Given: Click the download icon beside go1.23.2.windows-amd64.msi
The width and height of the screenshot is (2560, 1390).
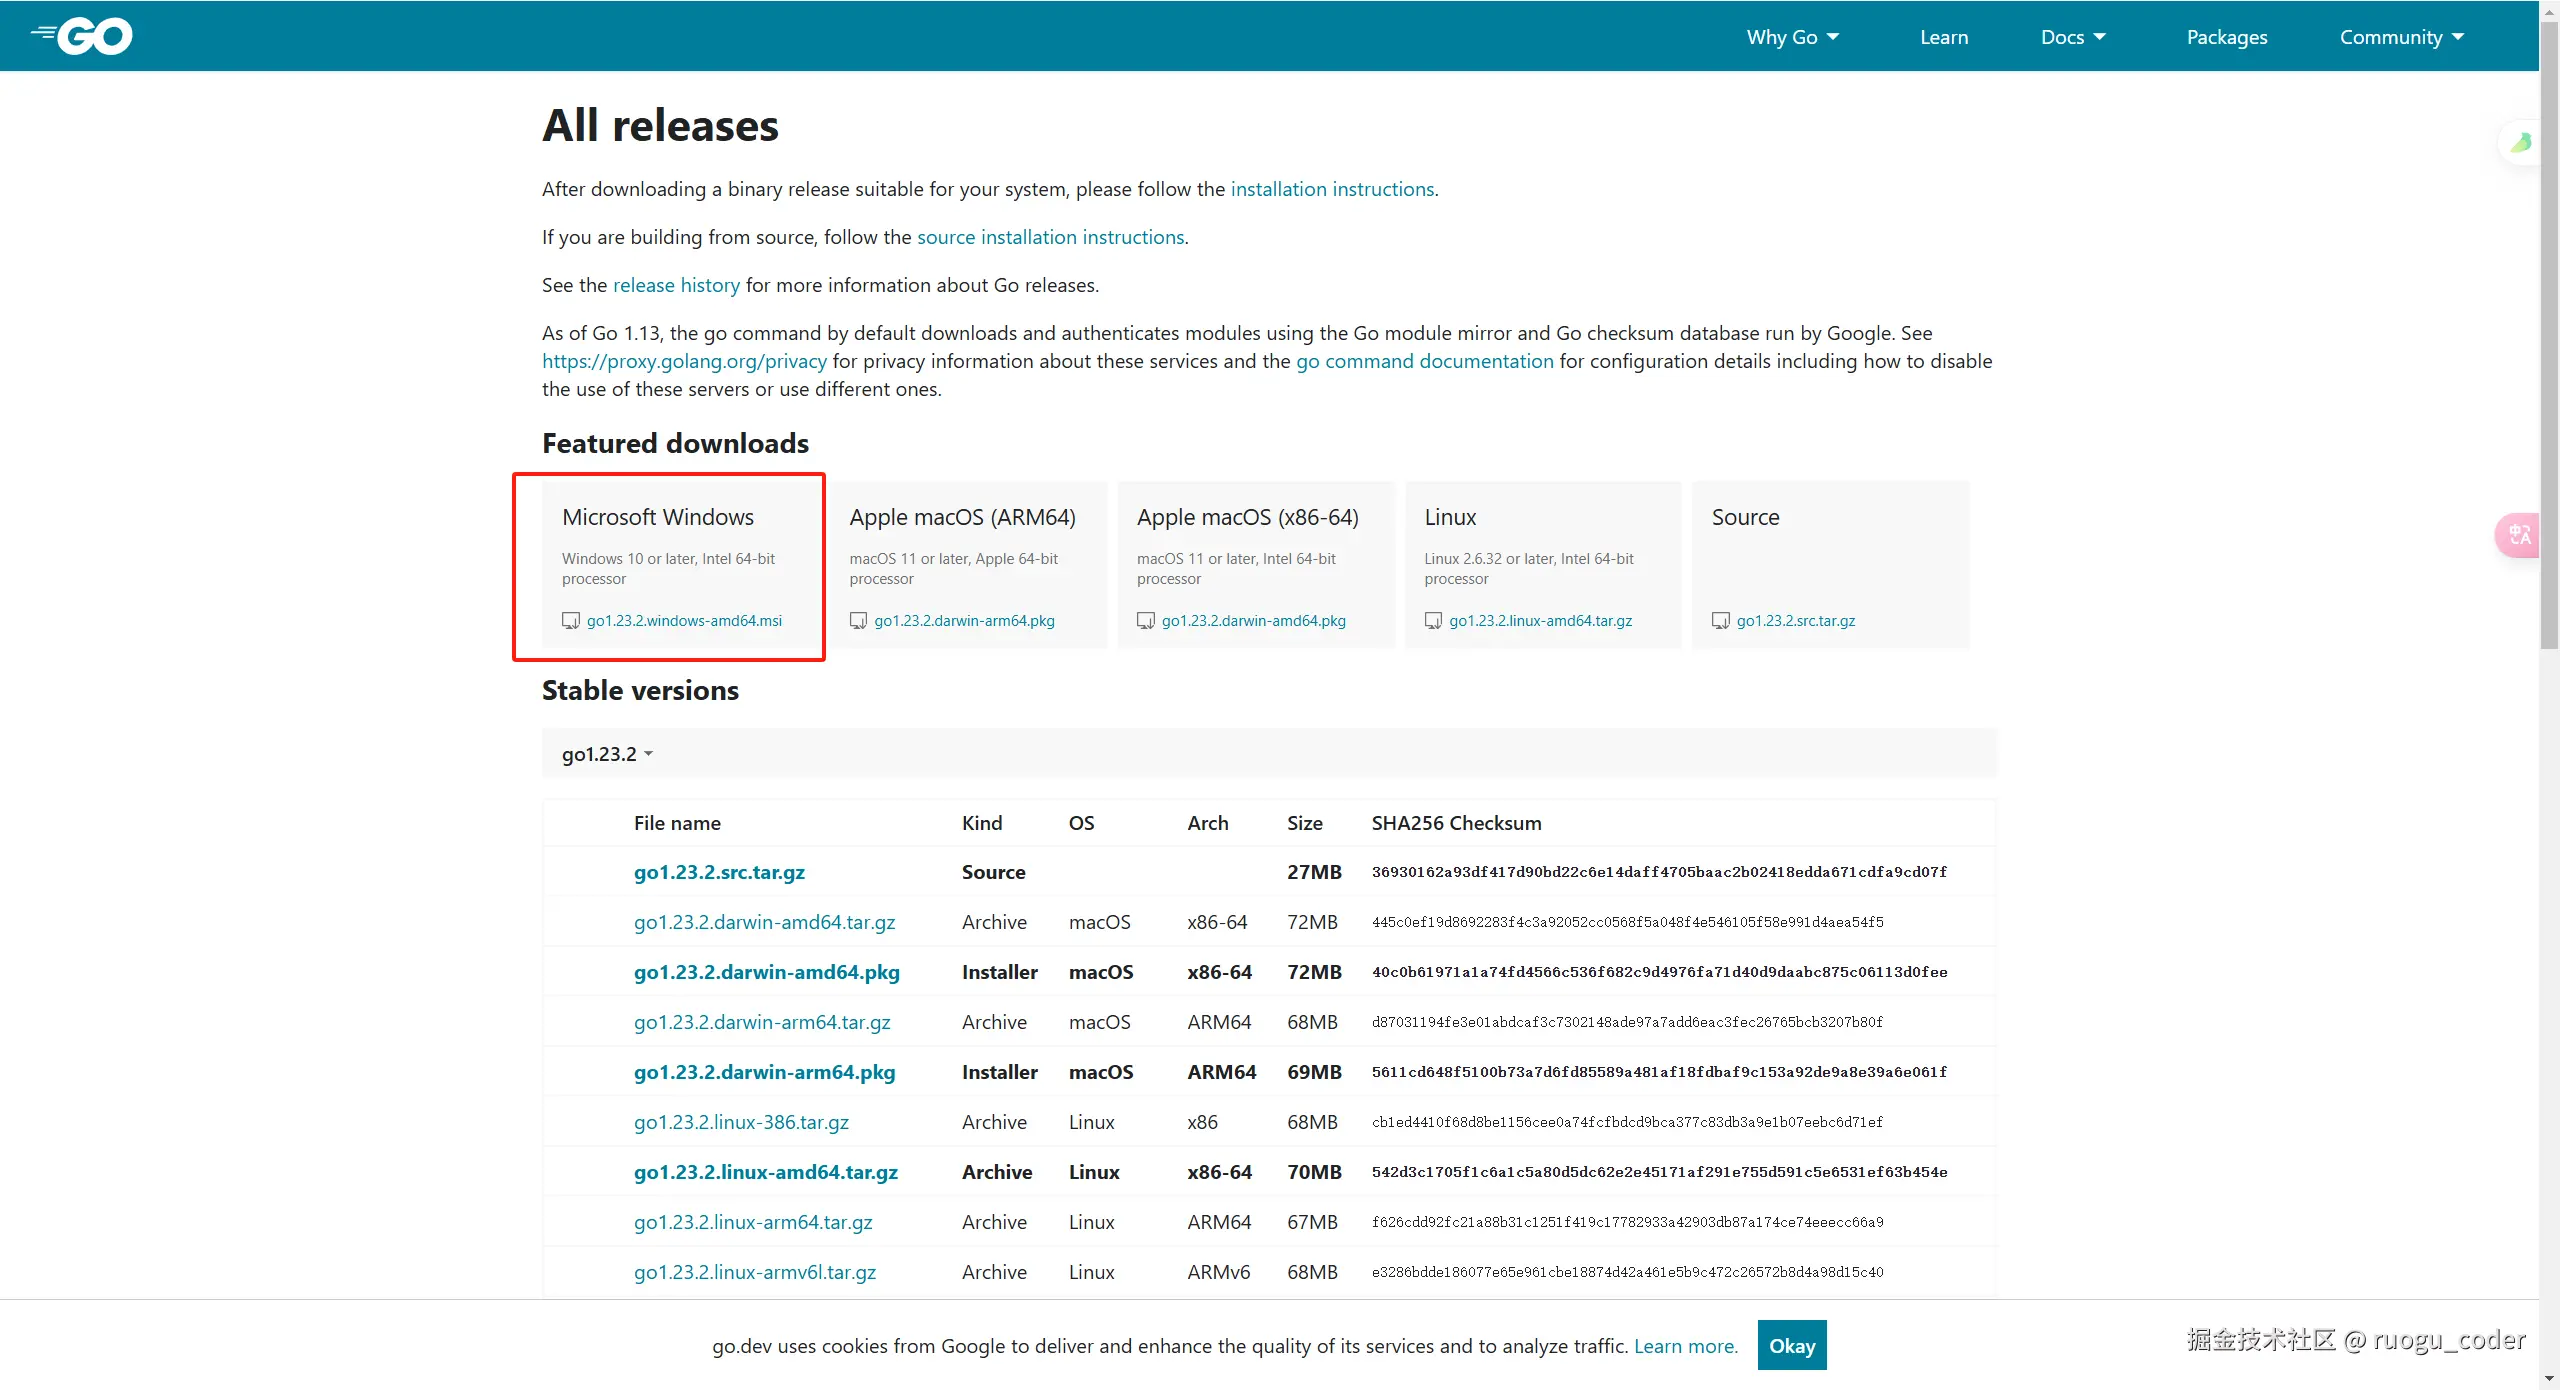Looking at the screenshot, I should tap(571, 621).
